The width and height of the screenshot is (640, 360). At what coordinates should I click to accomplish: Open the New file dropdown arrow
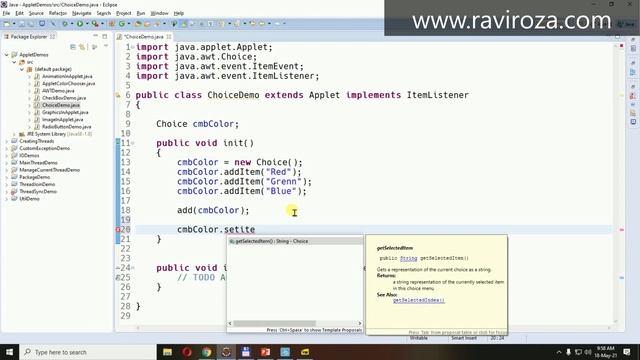14,24
